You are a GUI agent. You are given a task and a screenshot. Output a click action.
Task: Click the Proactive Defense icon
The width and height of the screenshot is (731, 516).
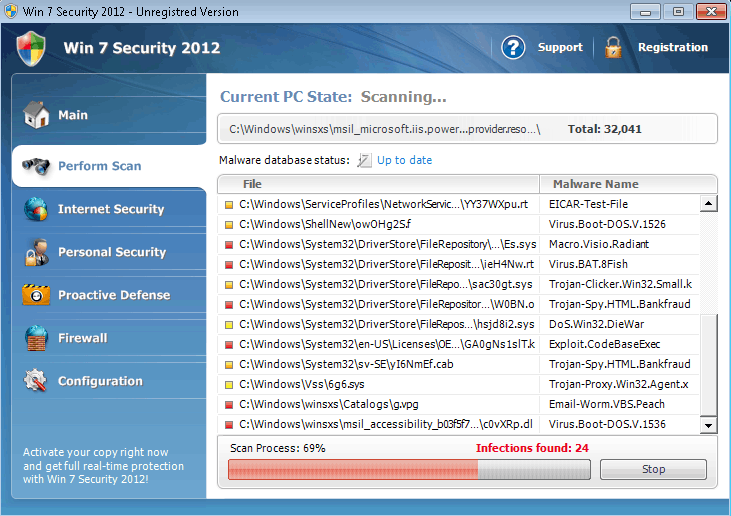[x=36, y=295]
